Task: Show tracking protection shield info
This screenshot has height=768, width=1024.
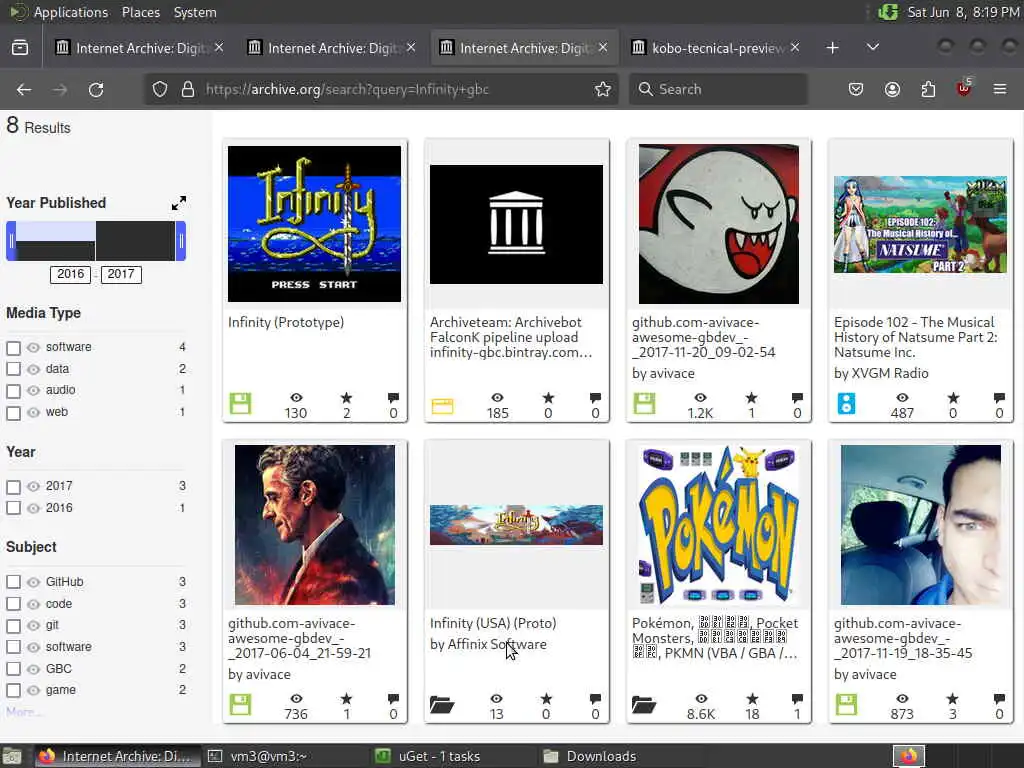Action: tap(160, 89)
